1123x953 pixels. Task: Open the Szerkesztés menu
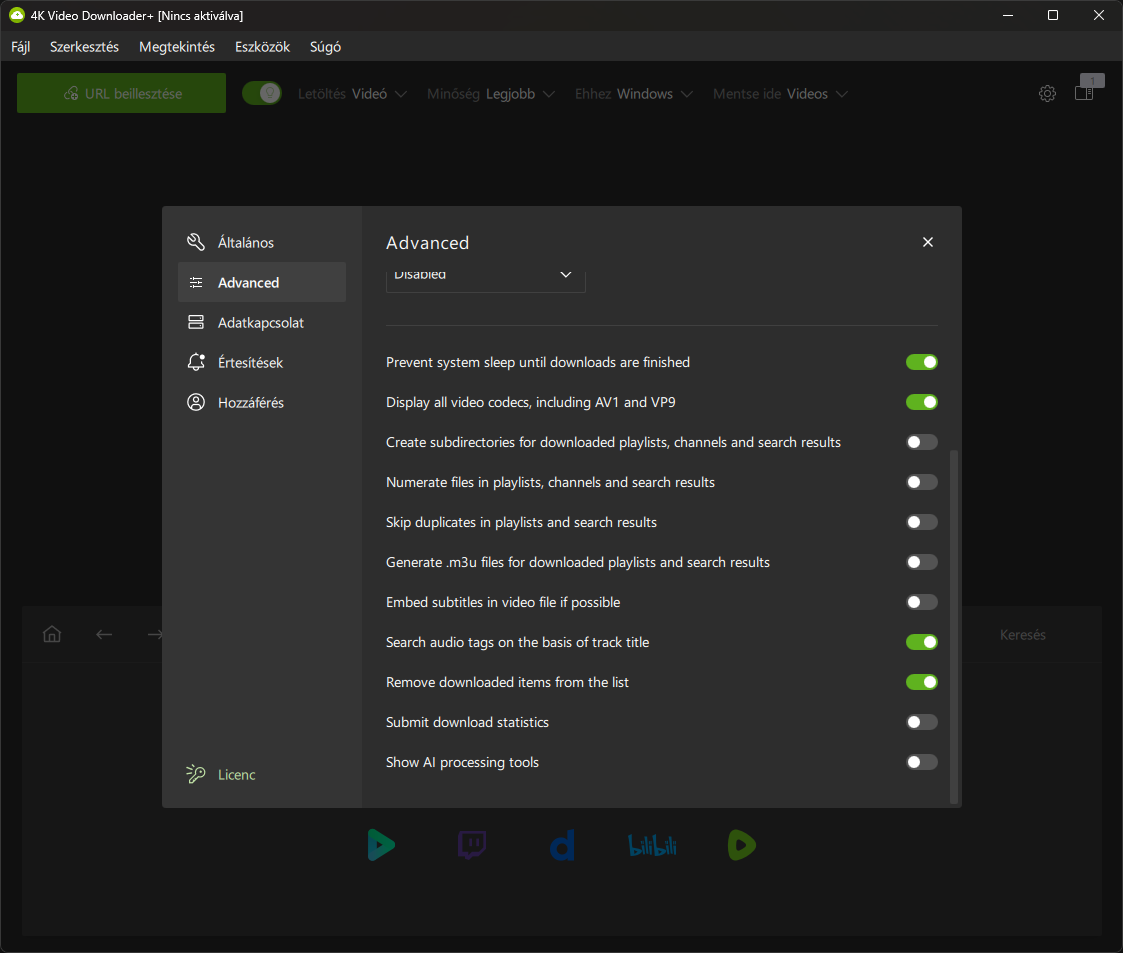[x=85, y=47]
